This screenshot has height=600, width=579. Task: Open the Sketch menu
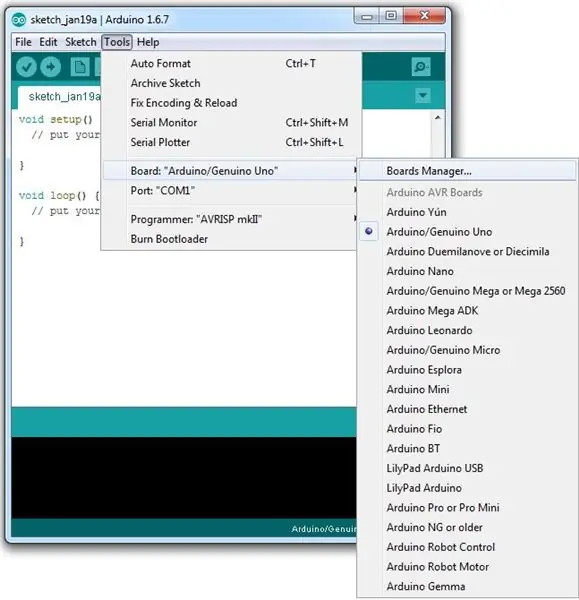[80, 42]
